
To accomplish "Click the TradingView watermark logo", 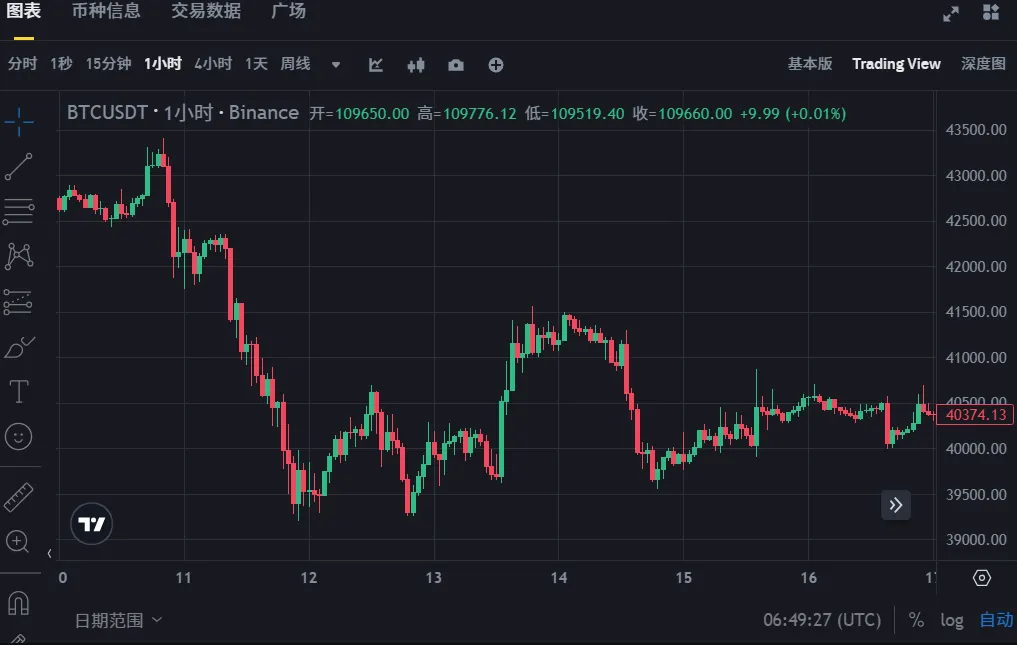I will coord(91,524).
